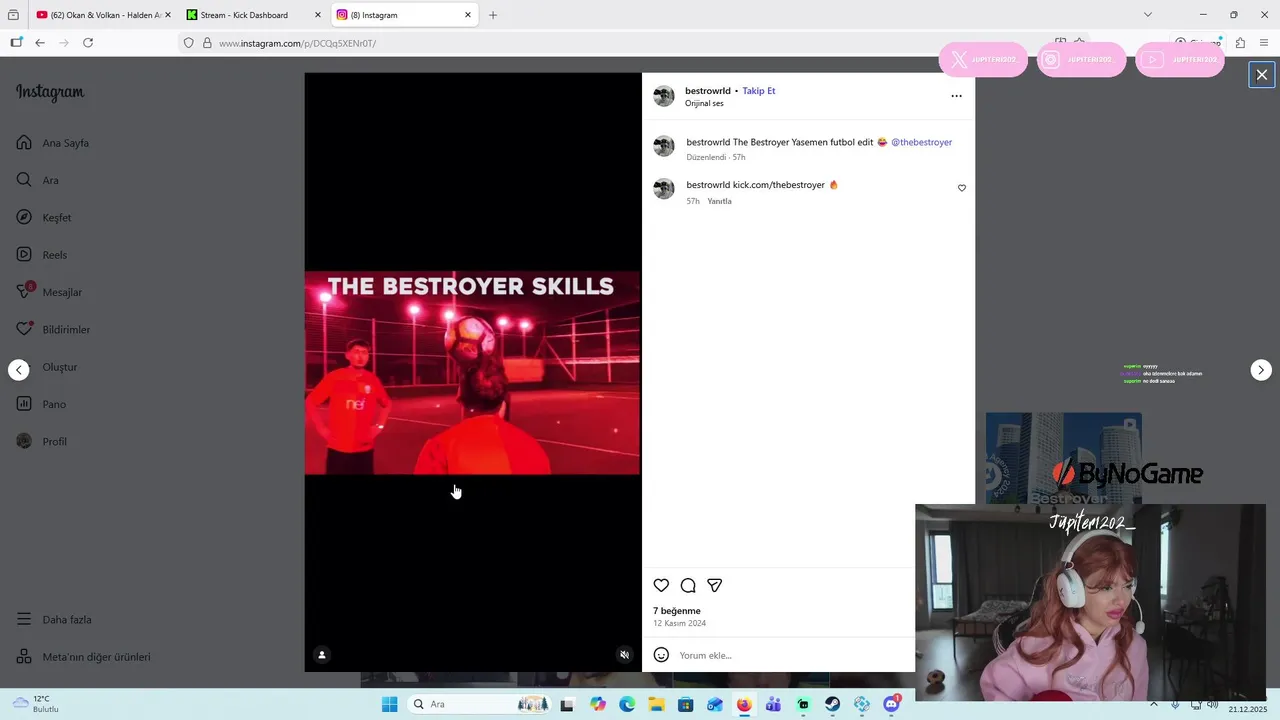
Task: Show tagged people on video
Action: pyautogui.click(x=322, y=655)
